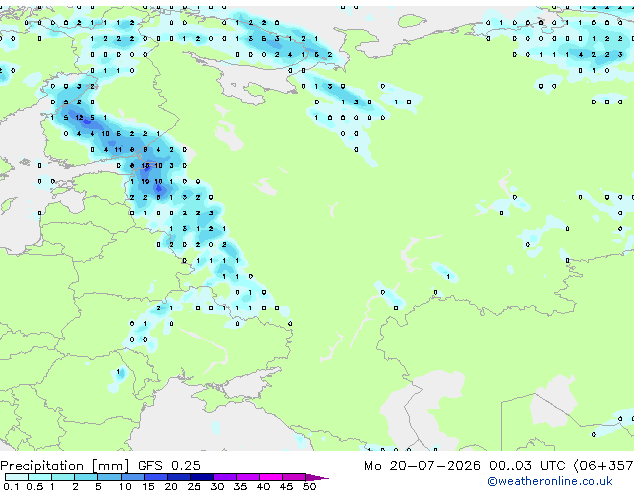Click the 0.1–0.5 mm legend color swatch
This screenshot has height=490, width=634.
click(17, 477)
